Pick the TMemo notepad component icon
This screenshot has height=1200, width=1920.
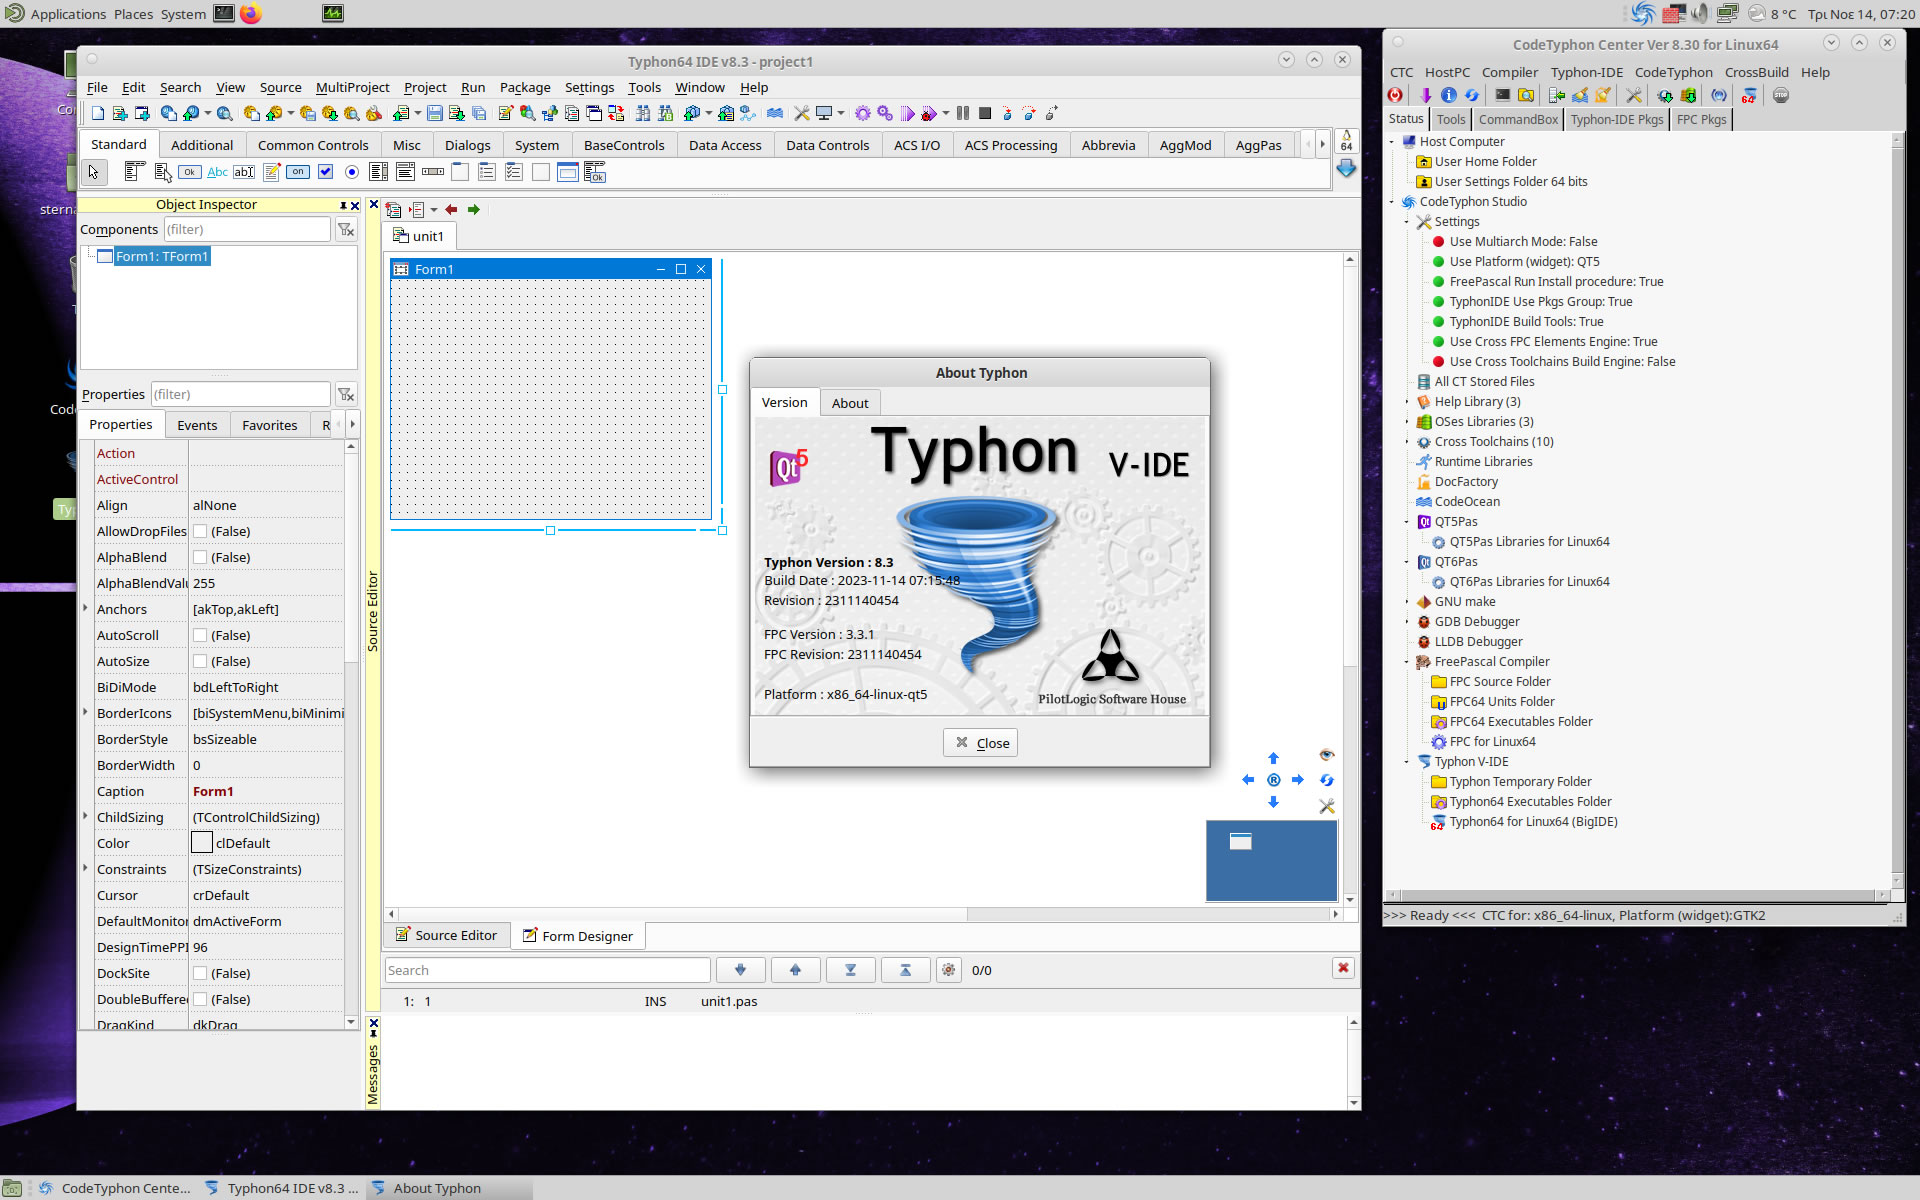[271, 172]
